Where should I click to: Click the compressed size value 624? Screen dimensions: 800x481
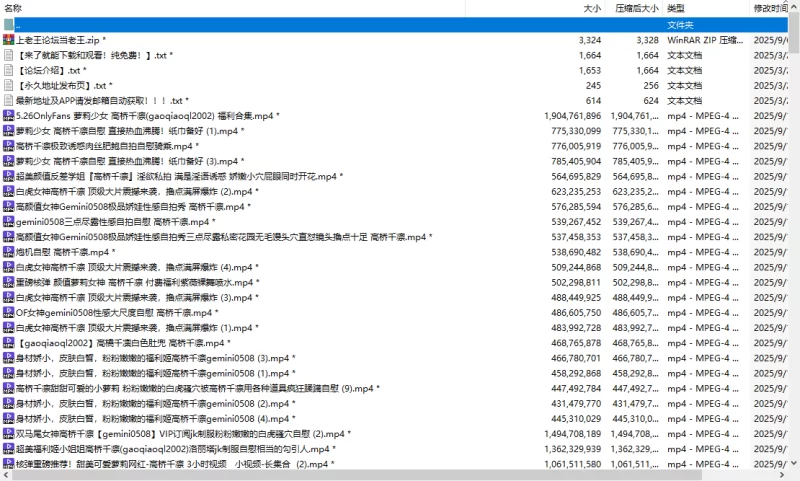[651, 100]
